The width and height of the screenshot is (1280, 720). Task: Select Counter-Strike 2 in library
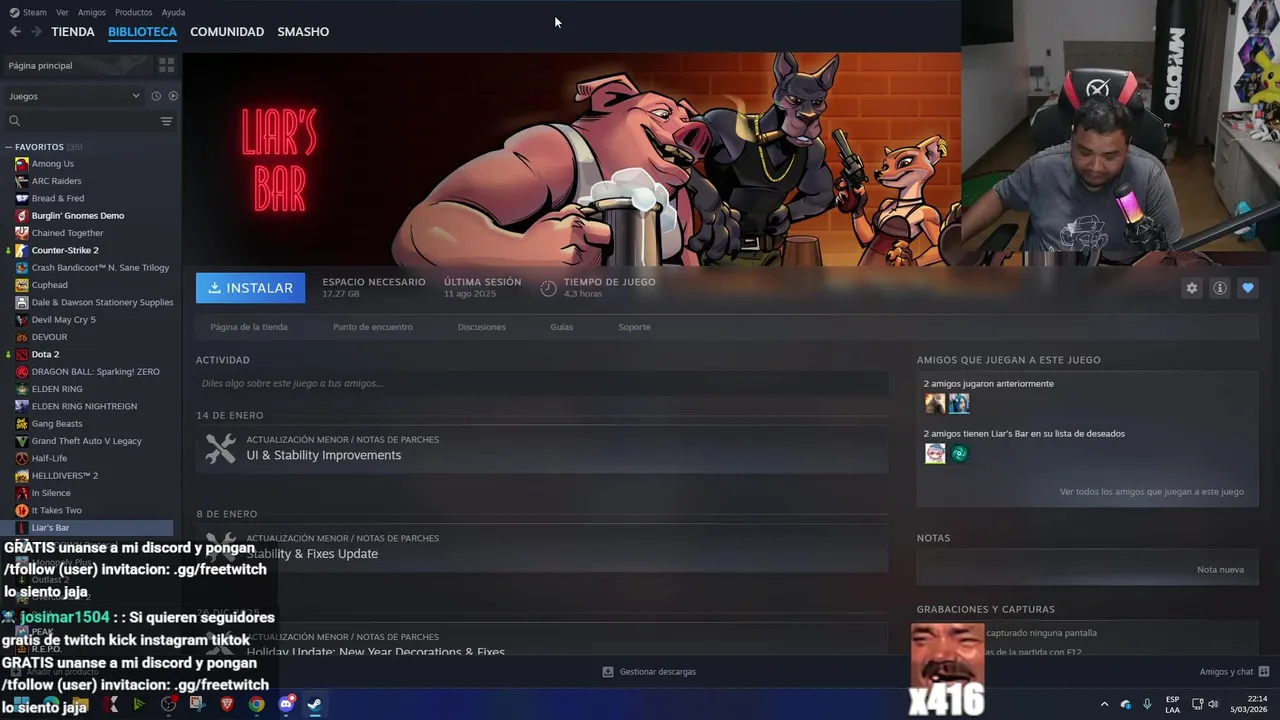click(65, 250)
